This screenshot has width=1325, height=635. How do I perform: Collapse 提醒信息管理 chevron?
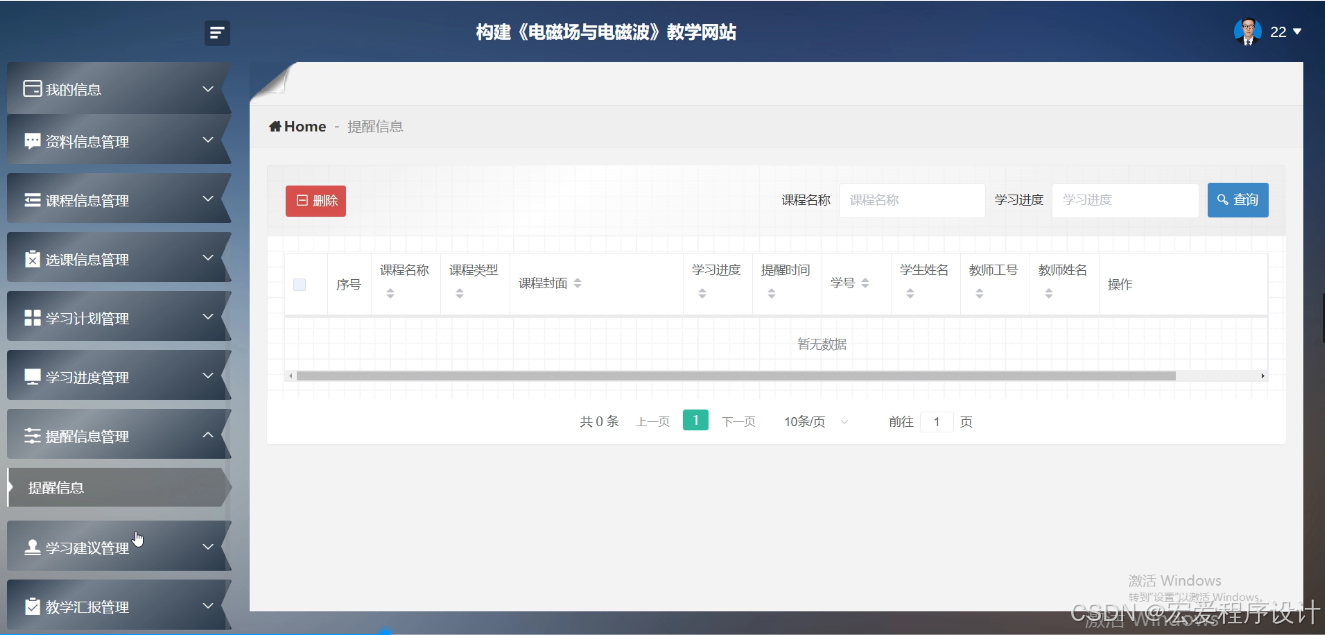click(x=208, y=435)
